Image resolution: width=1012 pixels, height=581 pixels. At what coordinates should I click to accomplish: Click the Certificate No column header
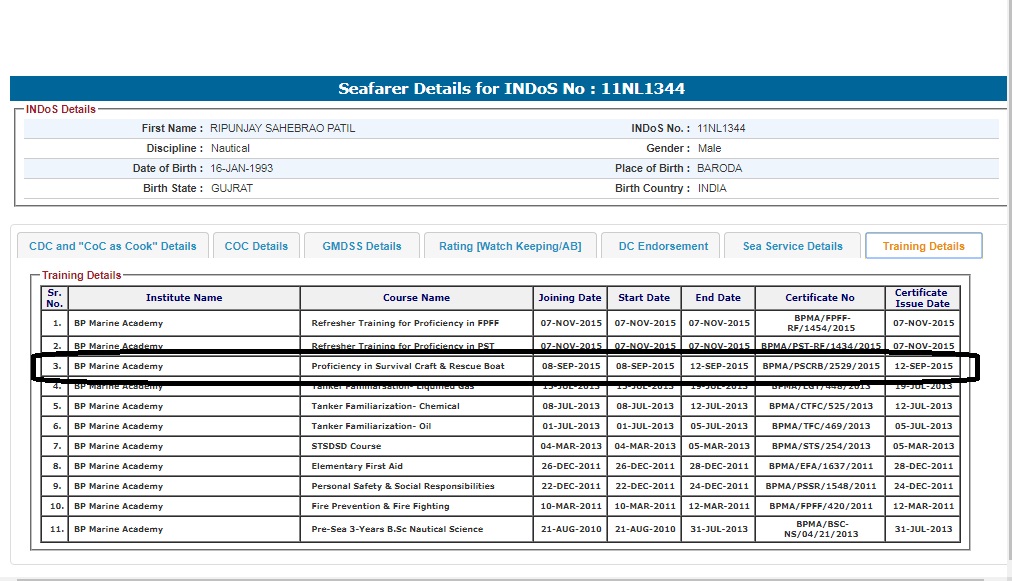(x=819, y=298)
